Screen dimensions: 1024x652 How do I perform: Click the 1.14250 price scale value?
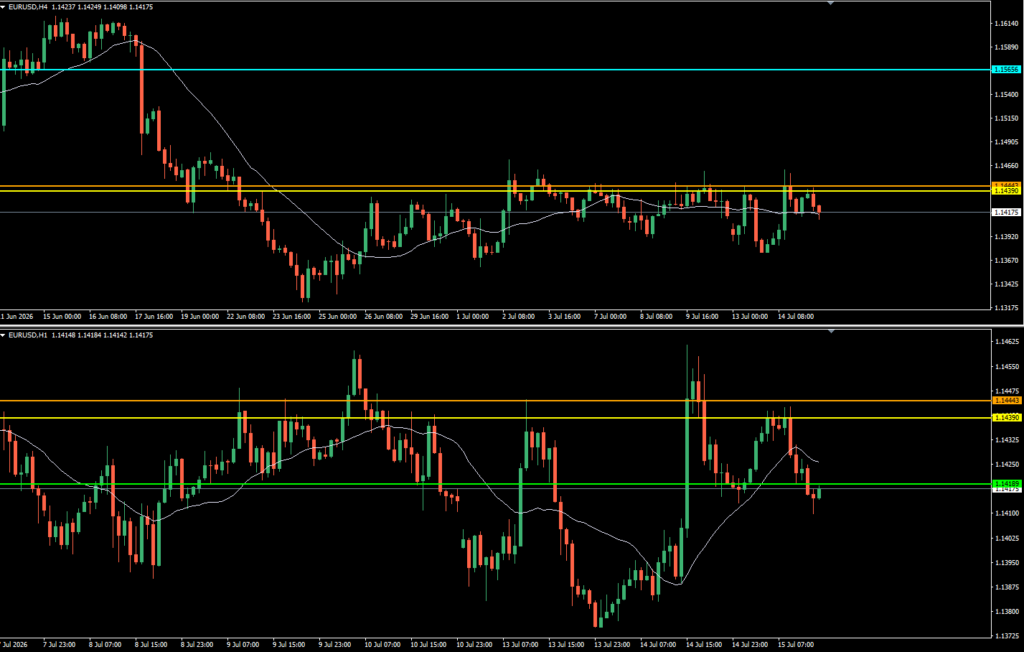[x=1006, y=465]
